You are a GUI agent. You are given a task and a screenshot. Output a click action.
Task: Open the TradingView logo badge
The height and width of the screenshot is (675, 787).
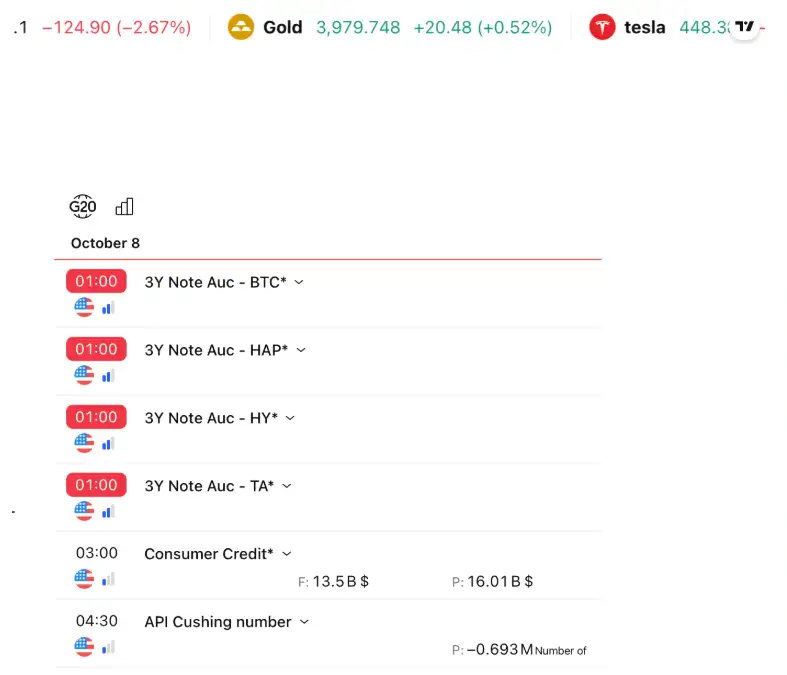coord(744,27)
